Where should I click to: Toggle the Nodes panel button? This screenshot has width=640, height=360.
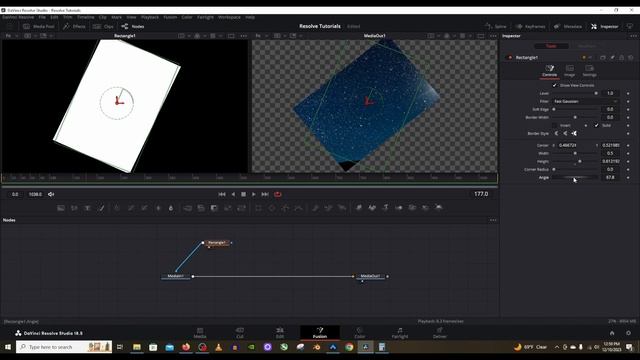coord(133,27)
